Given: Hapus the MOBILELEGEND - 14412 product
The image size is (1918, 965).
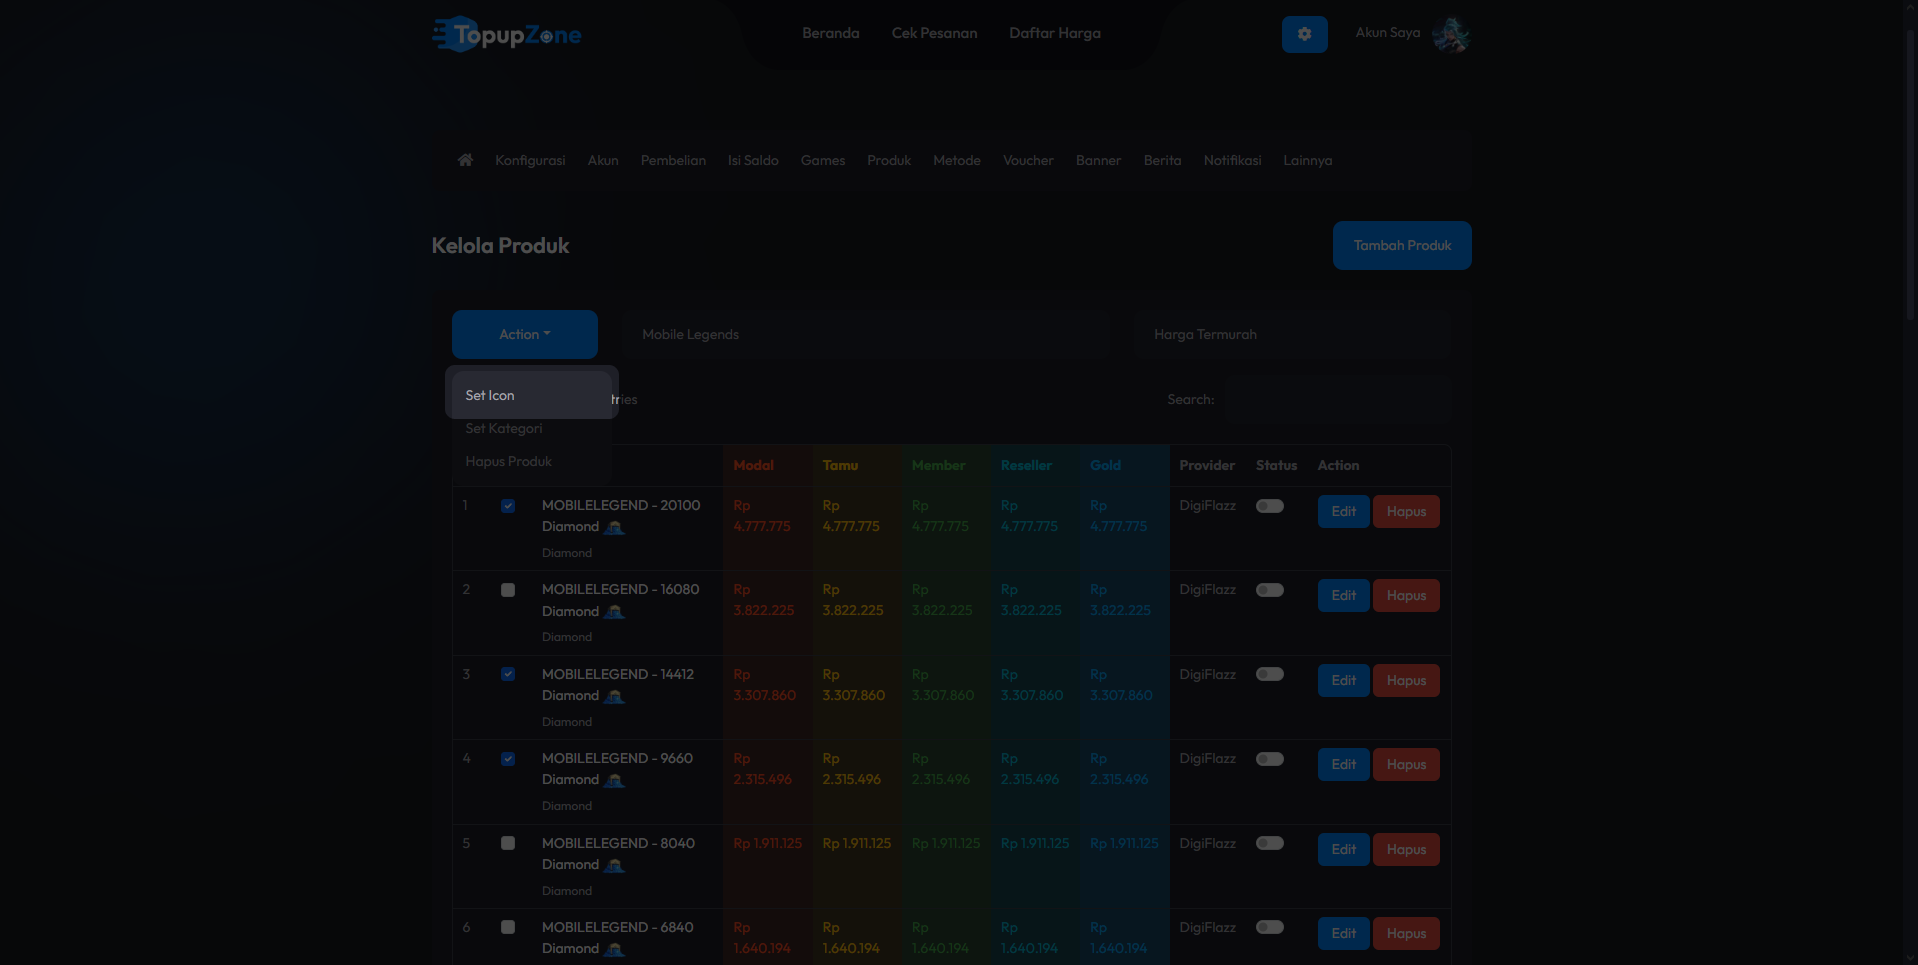Looking at the screenshot, I should [1406, 680].
